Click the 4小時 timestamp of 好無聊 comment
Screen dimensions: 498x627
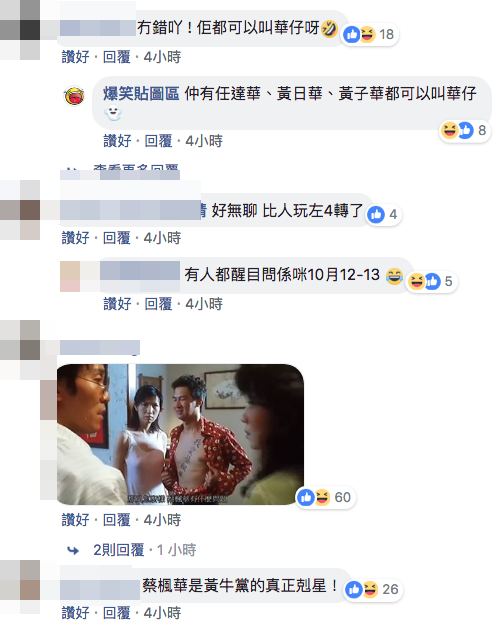[x=162, y=238]
